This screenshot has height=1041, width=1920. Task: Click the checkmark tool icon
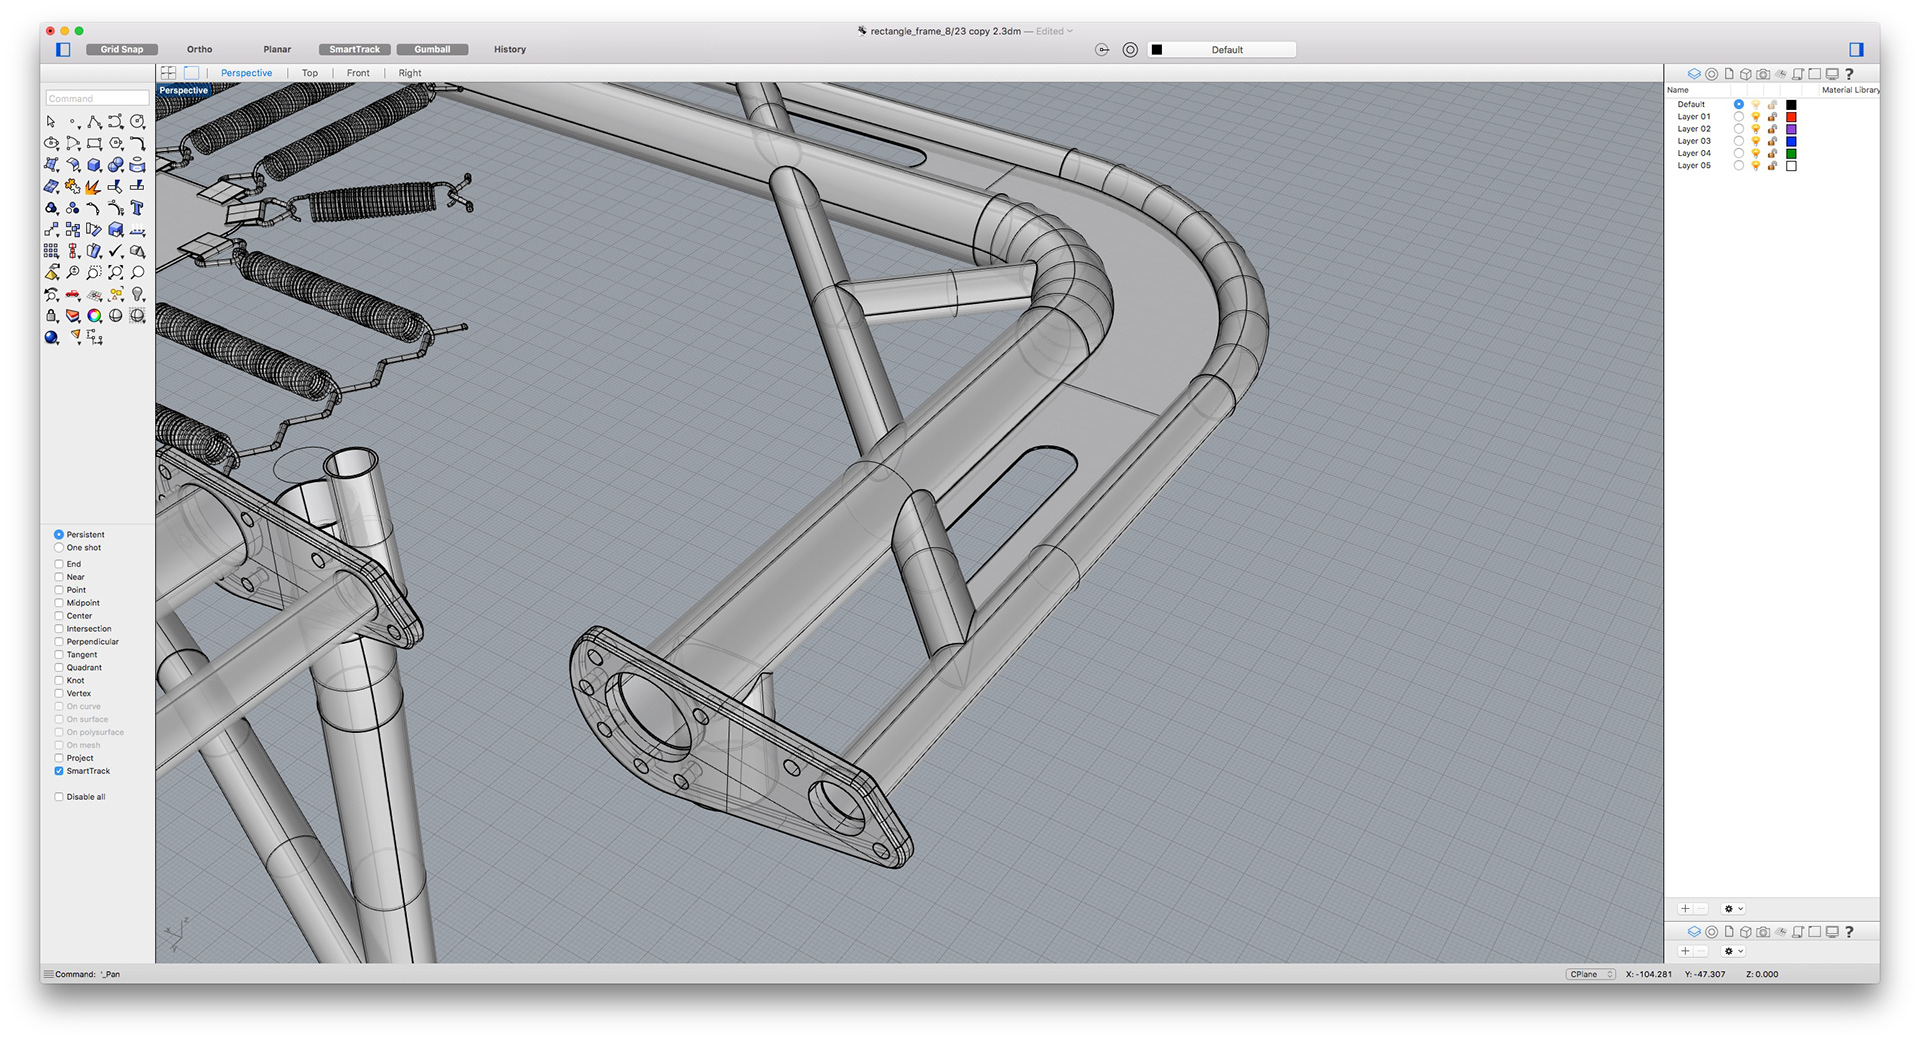[116, 251]
